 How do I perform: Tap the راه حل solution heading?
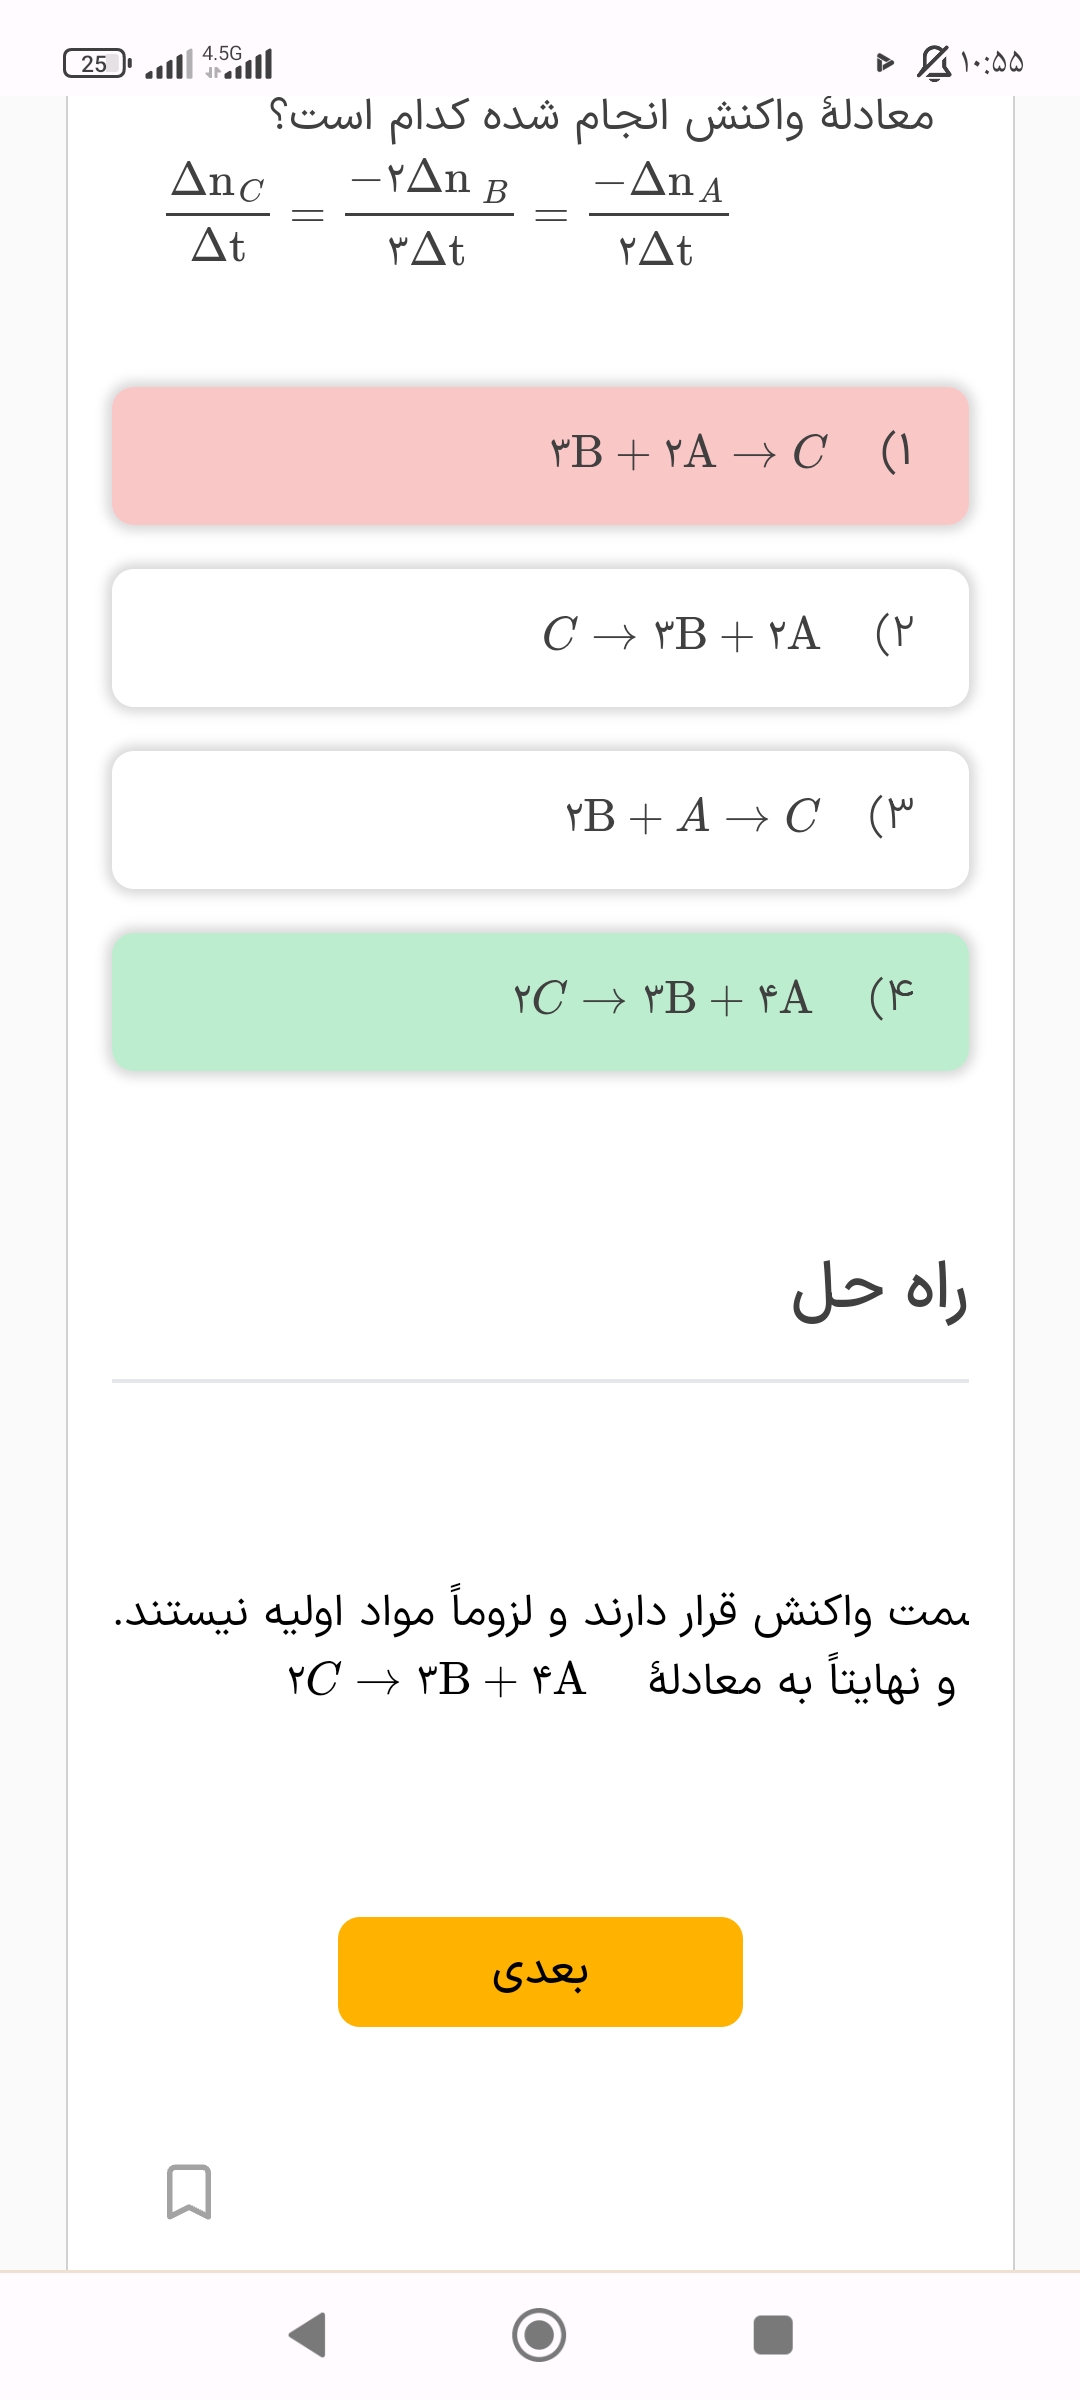tap(879, 1291)
